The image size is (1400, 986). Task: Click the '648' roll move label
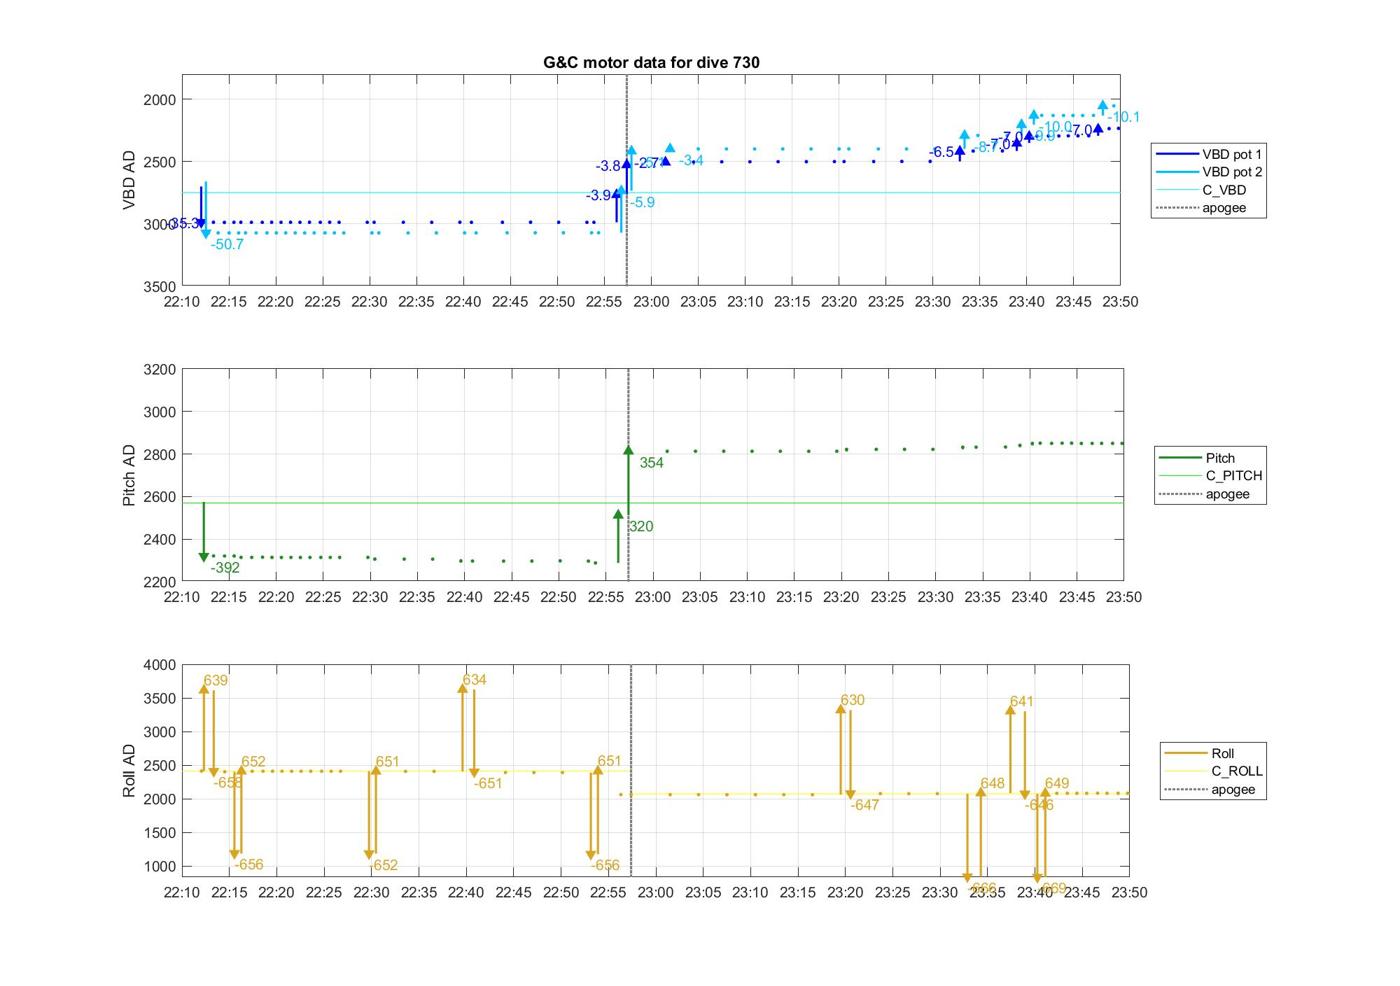[992, 784]
